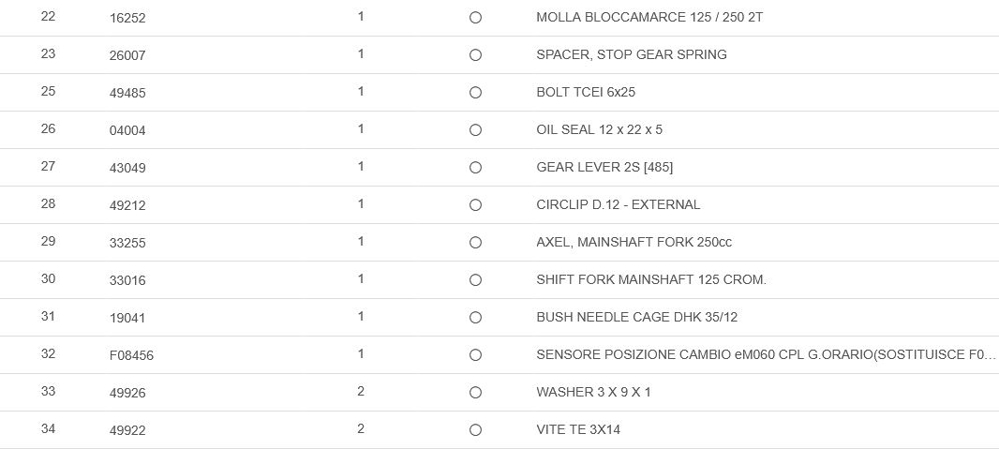
Task: Click part code 43049
Action: [127, 168]
